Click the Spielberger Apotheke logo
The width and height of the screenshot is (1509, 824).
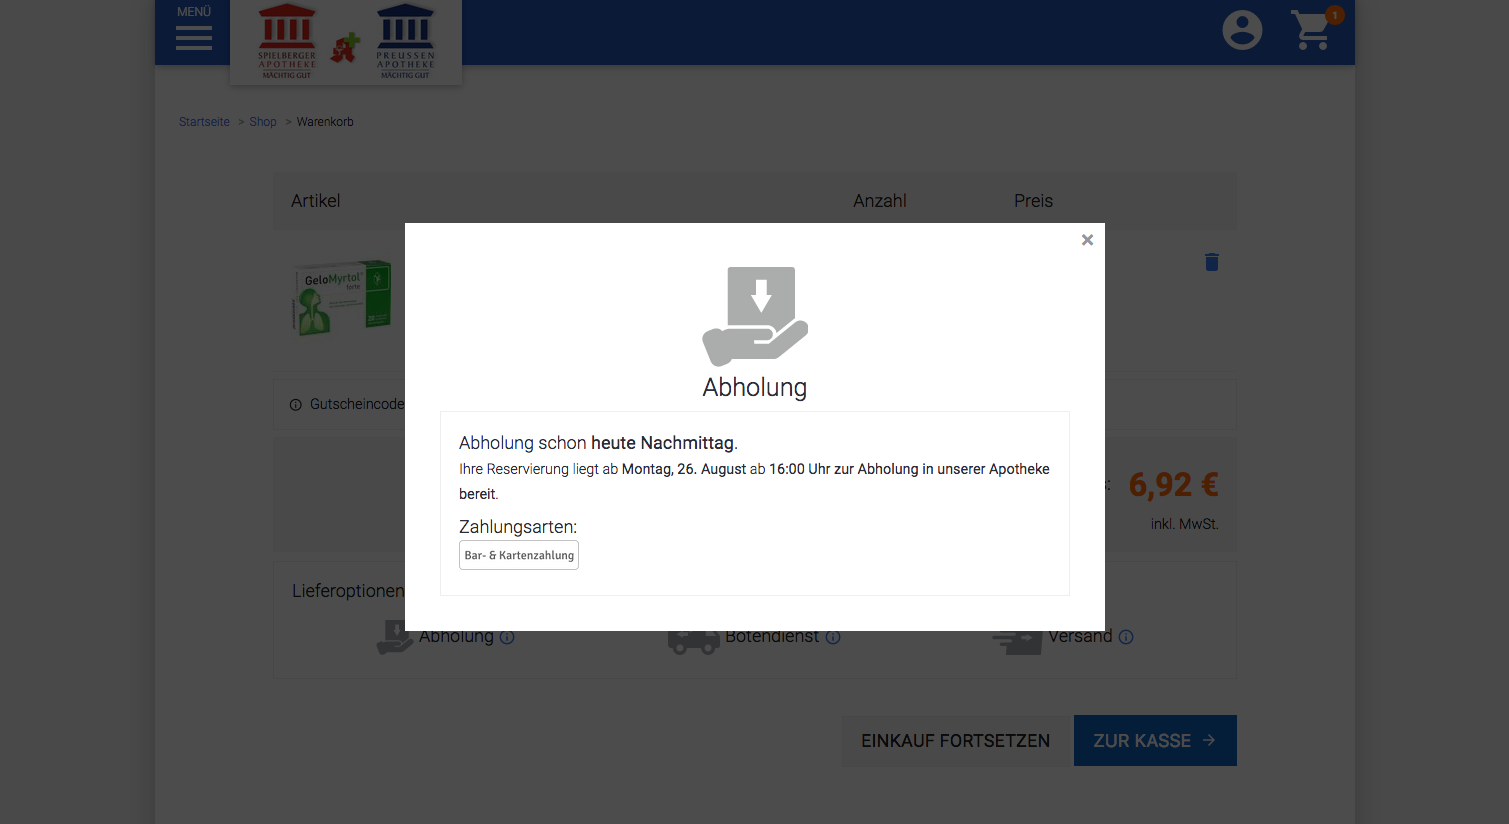point(287,42)
